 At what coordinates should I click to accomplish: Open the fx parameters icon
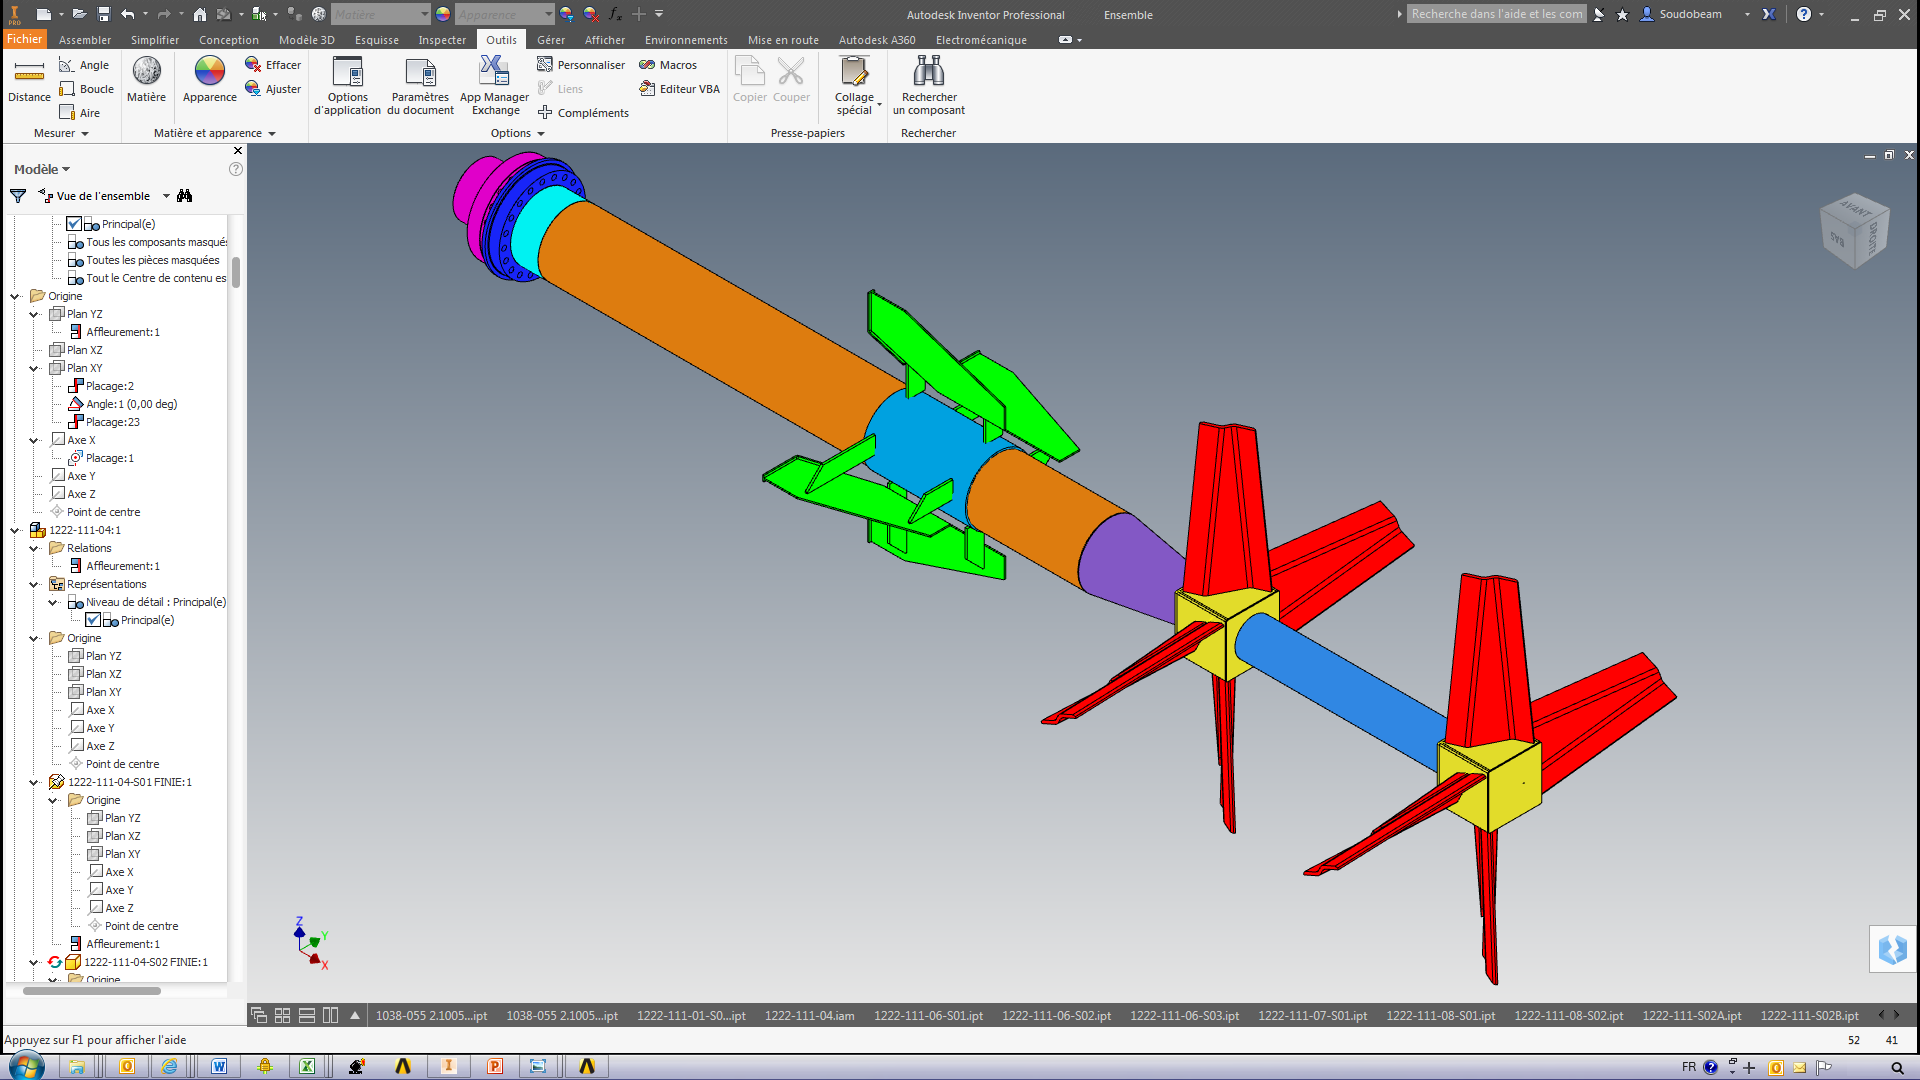615,14
